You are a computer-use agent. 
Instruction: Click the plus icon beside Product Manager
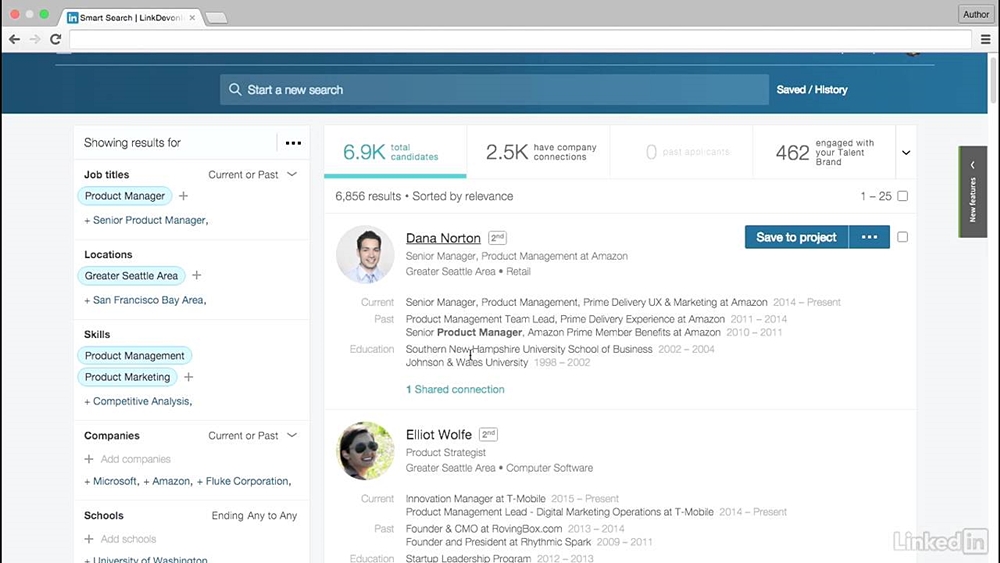pos(183,196)
